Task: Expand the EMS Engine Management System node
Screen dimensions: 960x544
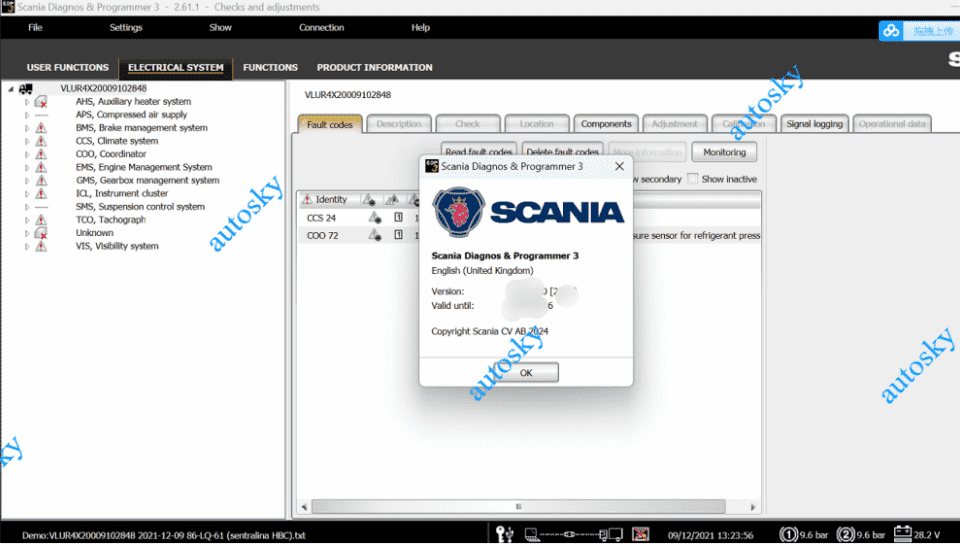Action: pyautogui.click(x=28, y=168)
